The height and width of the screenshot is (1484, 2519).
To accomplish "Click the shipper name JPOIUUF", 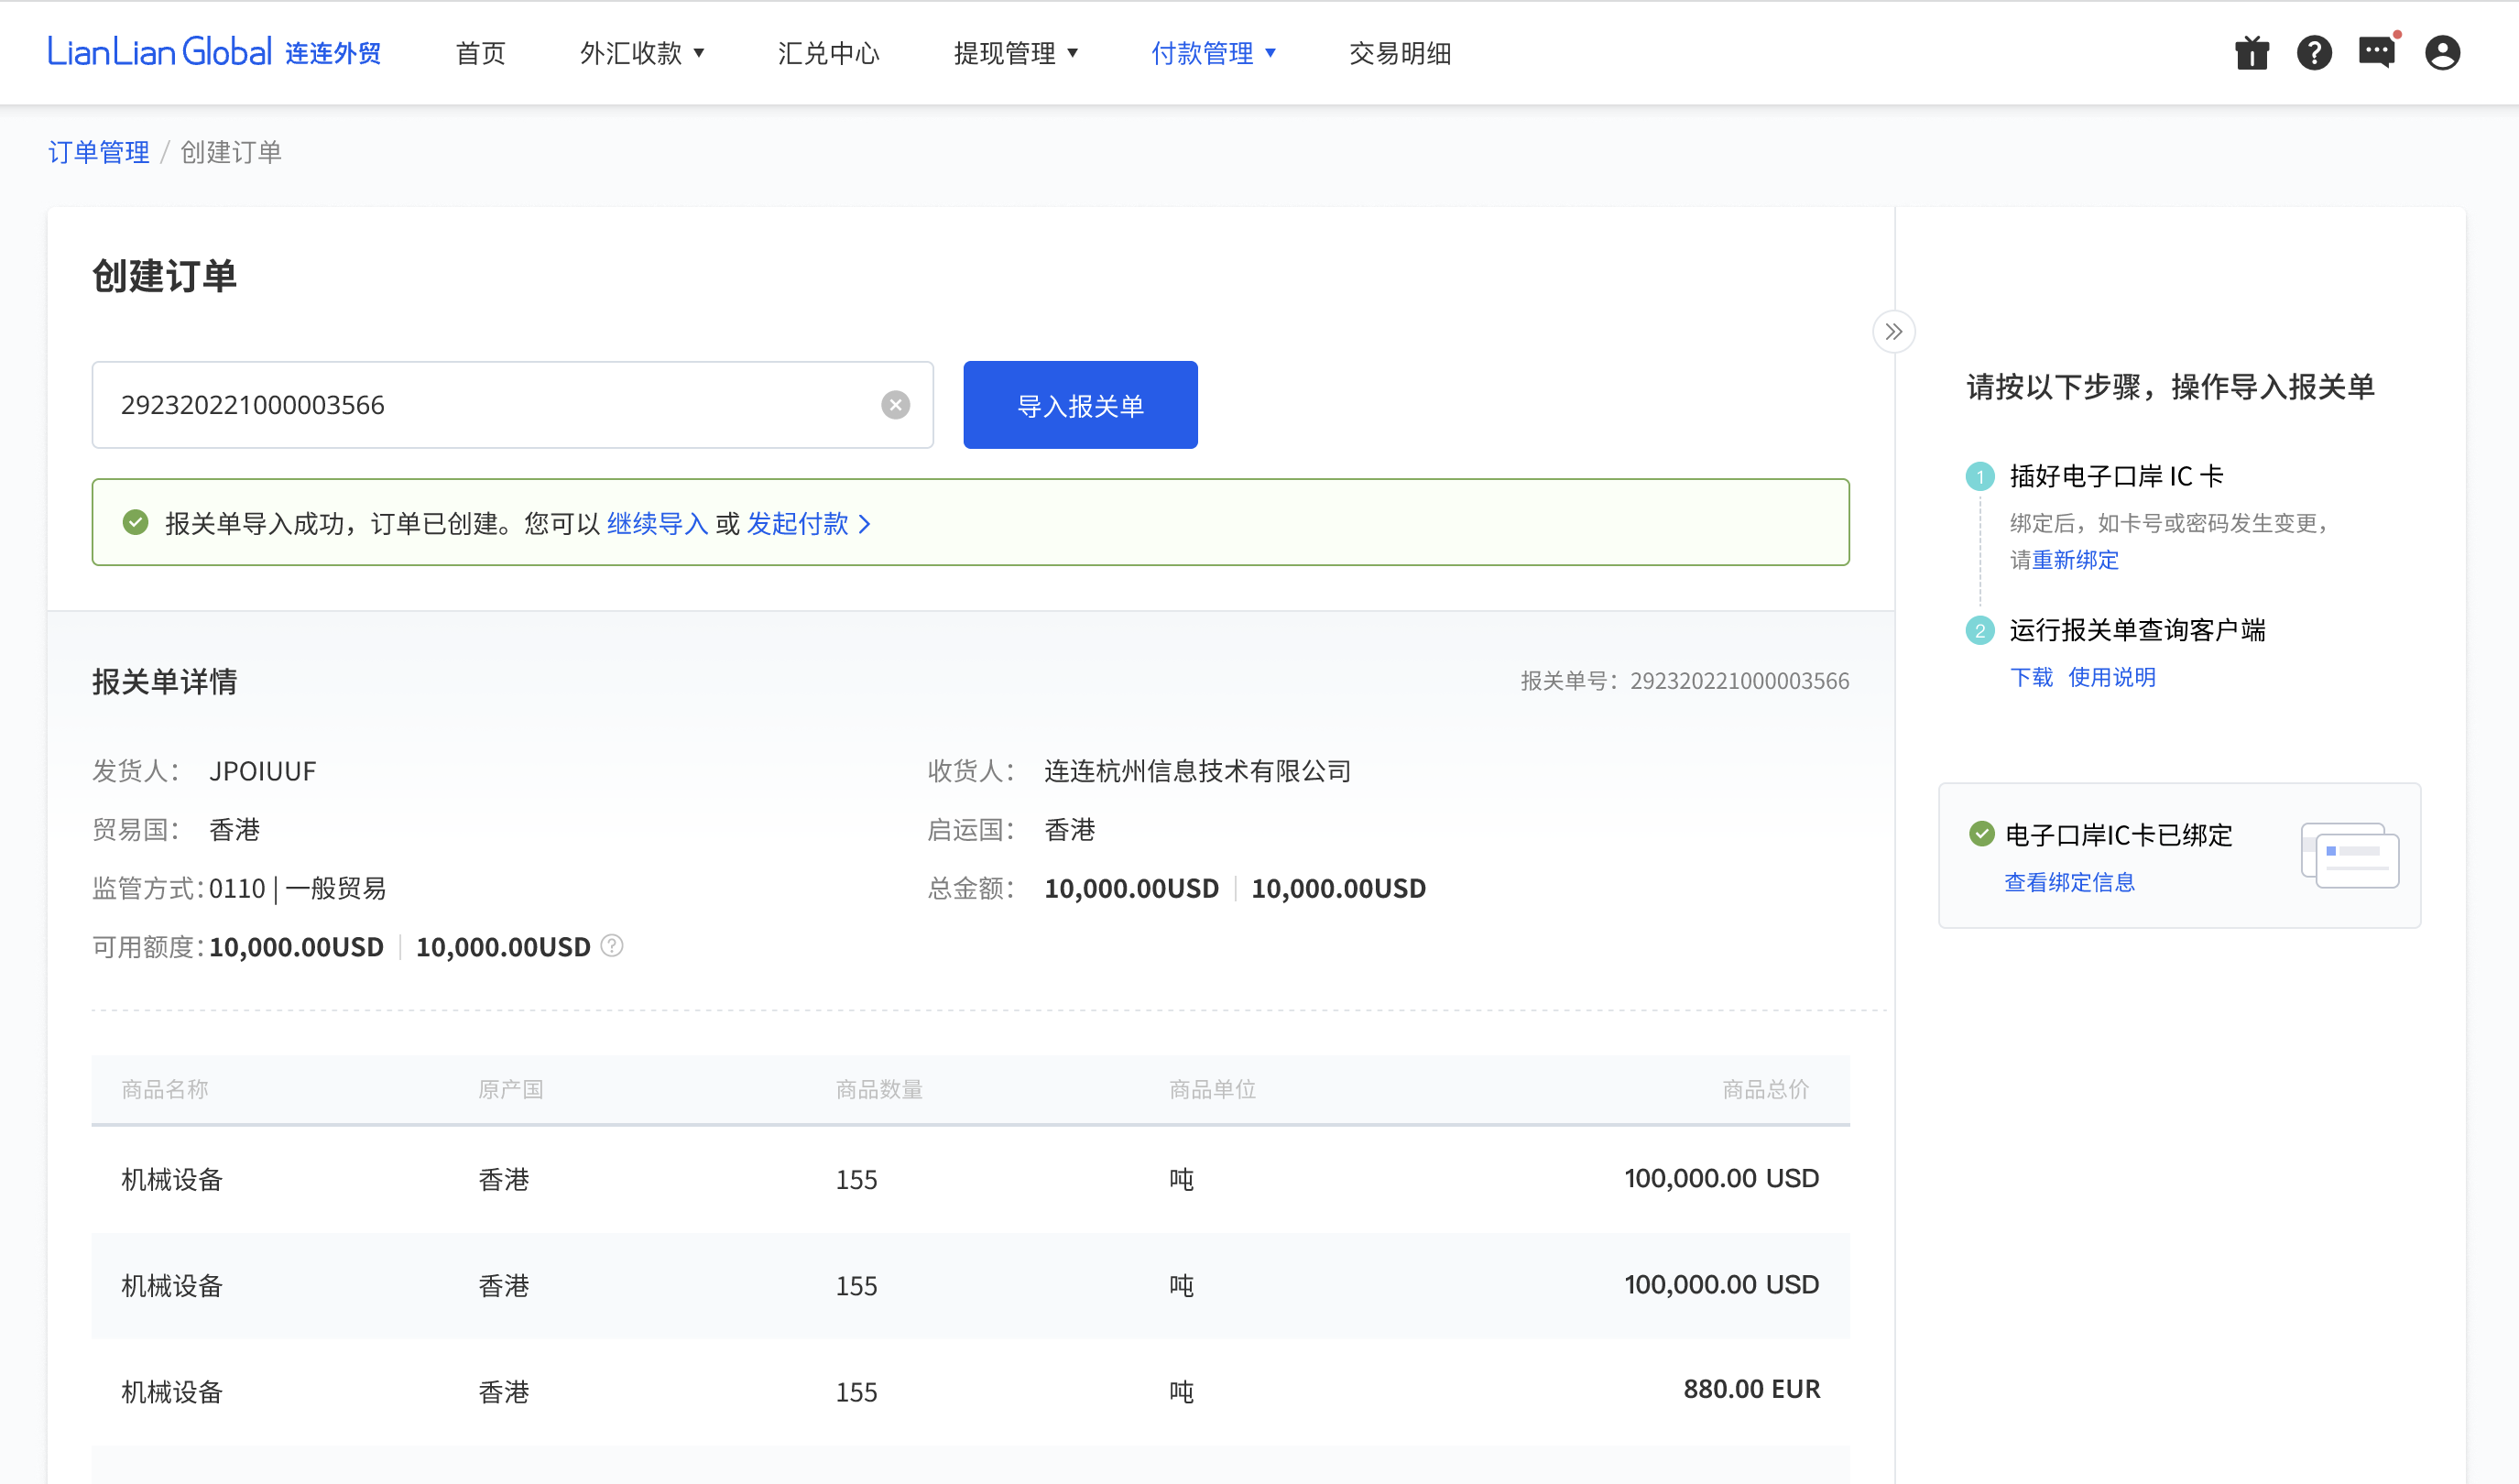I will tap(262, 771).
